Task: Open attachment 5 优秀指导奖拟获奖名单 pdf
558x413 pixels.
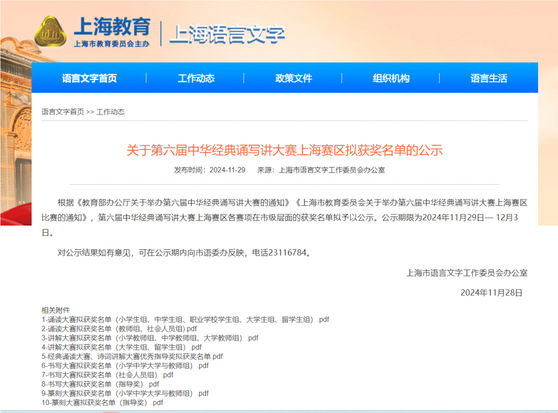Action: pos(132,356)
